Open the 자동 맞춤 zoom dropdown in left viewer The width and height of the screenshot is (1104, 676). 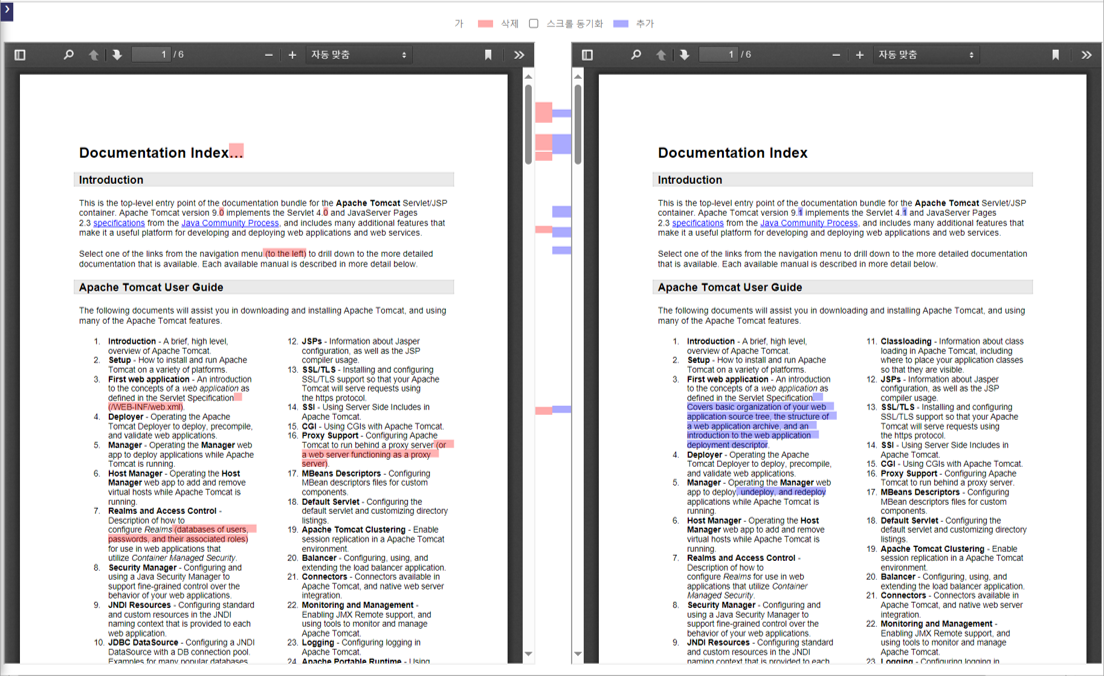(359, 55)
